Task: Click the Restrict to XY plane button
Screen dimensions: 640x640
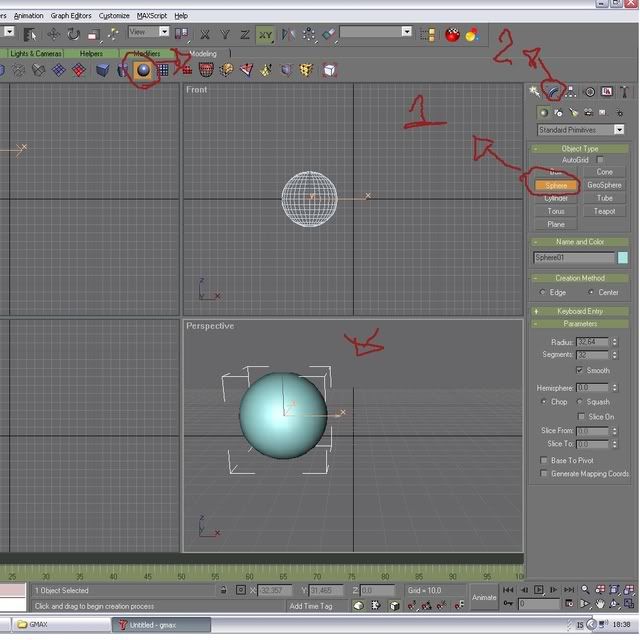Action: coord(265,34)
